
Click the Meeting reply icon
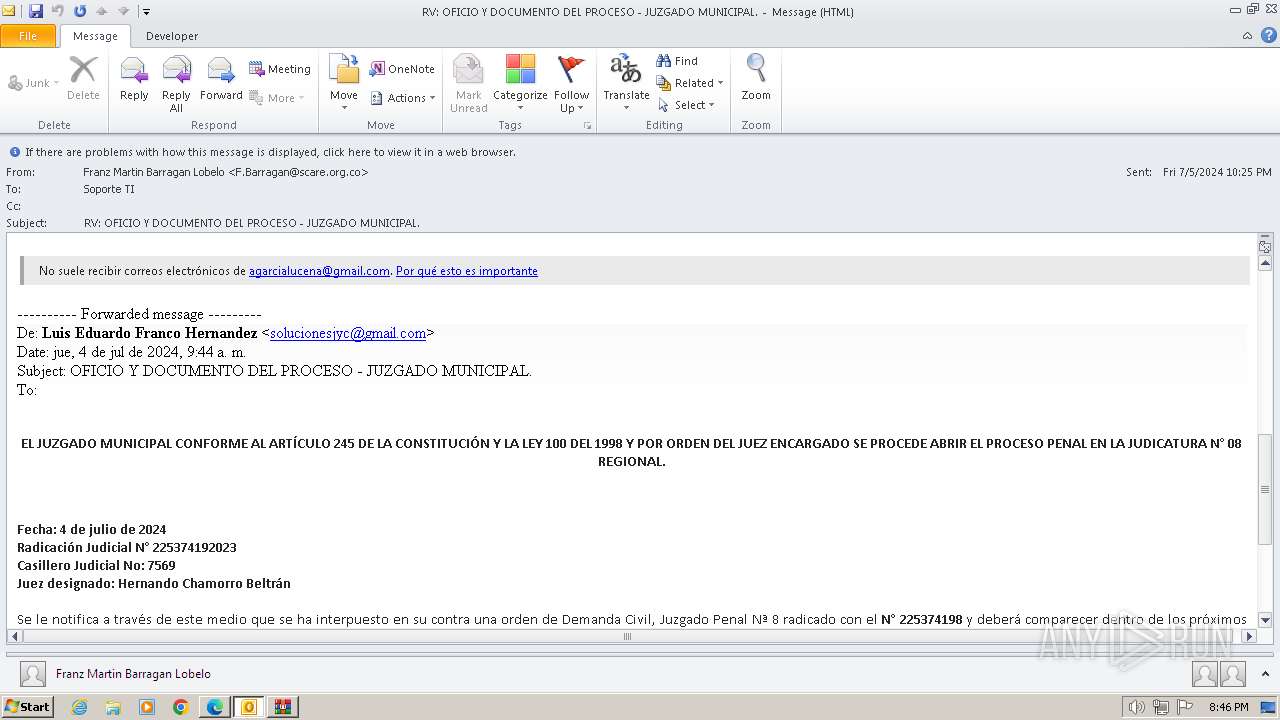[280, 69]
